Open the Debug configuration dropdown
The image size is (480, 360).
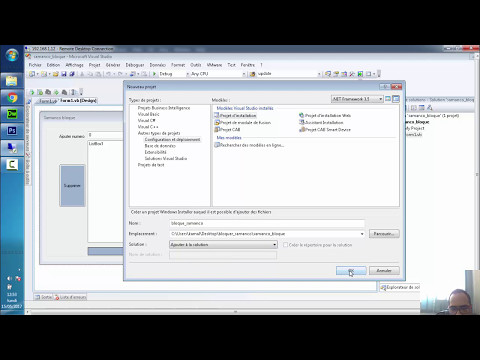tap(187, 74)
